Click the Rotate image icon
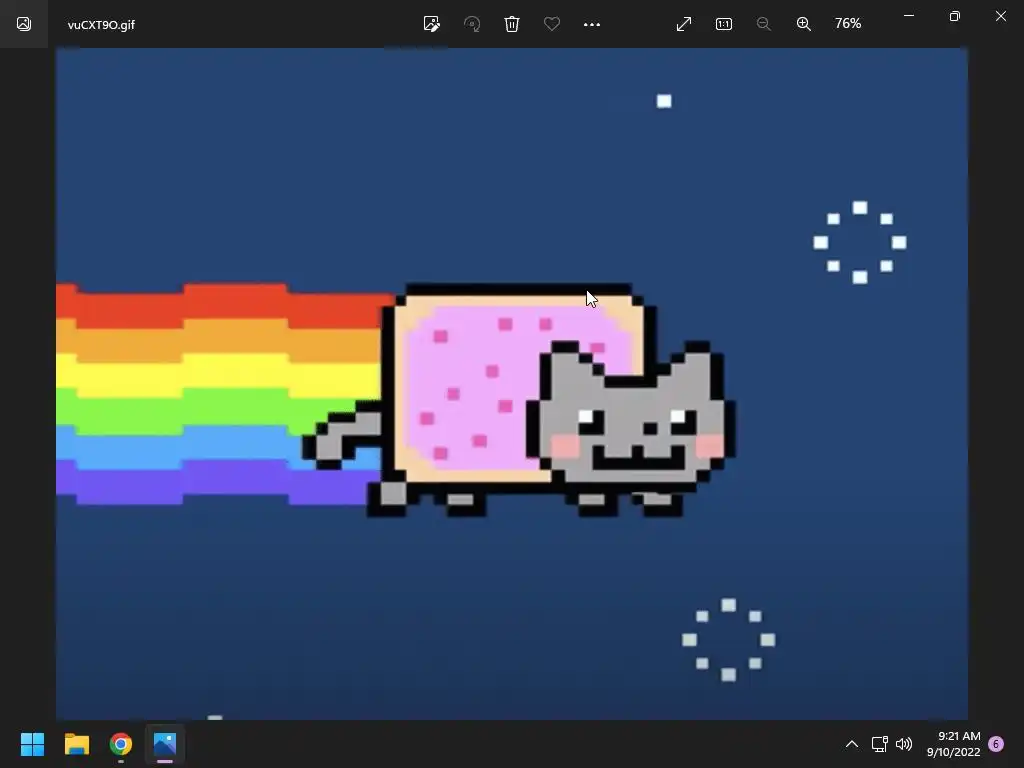The image size is (1024, 768). point(472,24)
